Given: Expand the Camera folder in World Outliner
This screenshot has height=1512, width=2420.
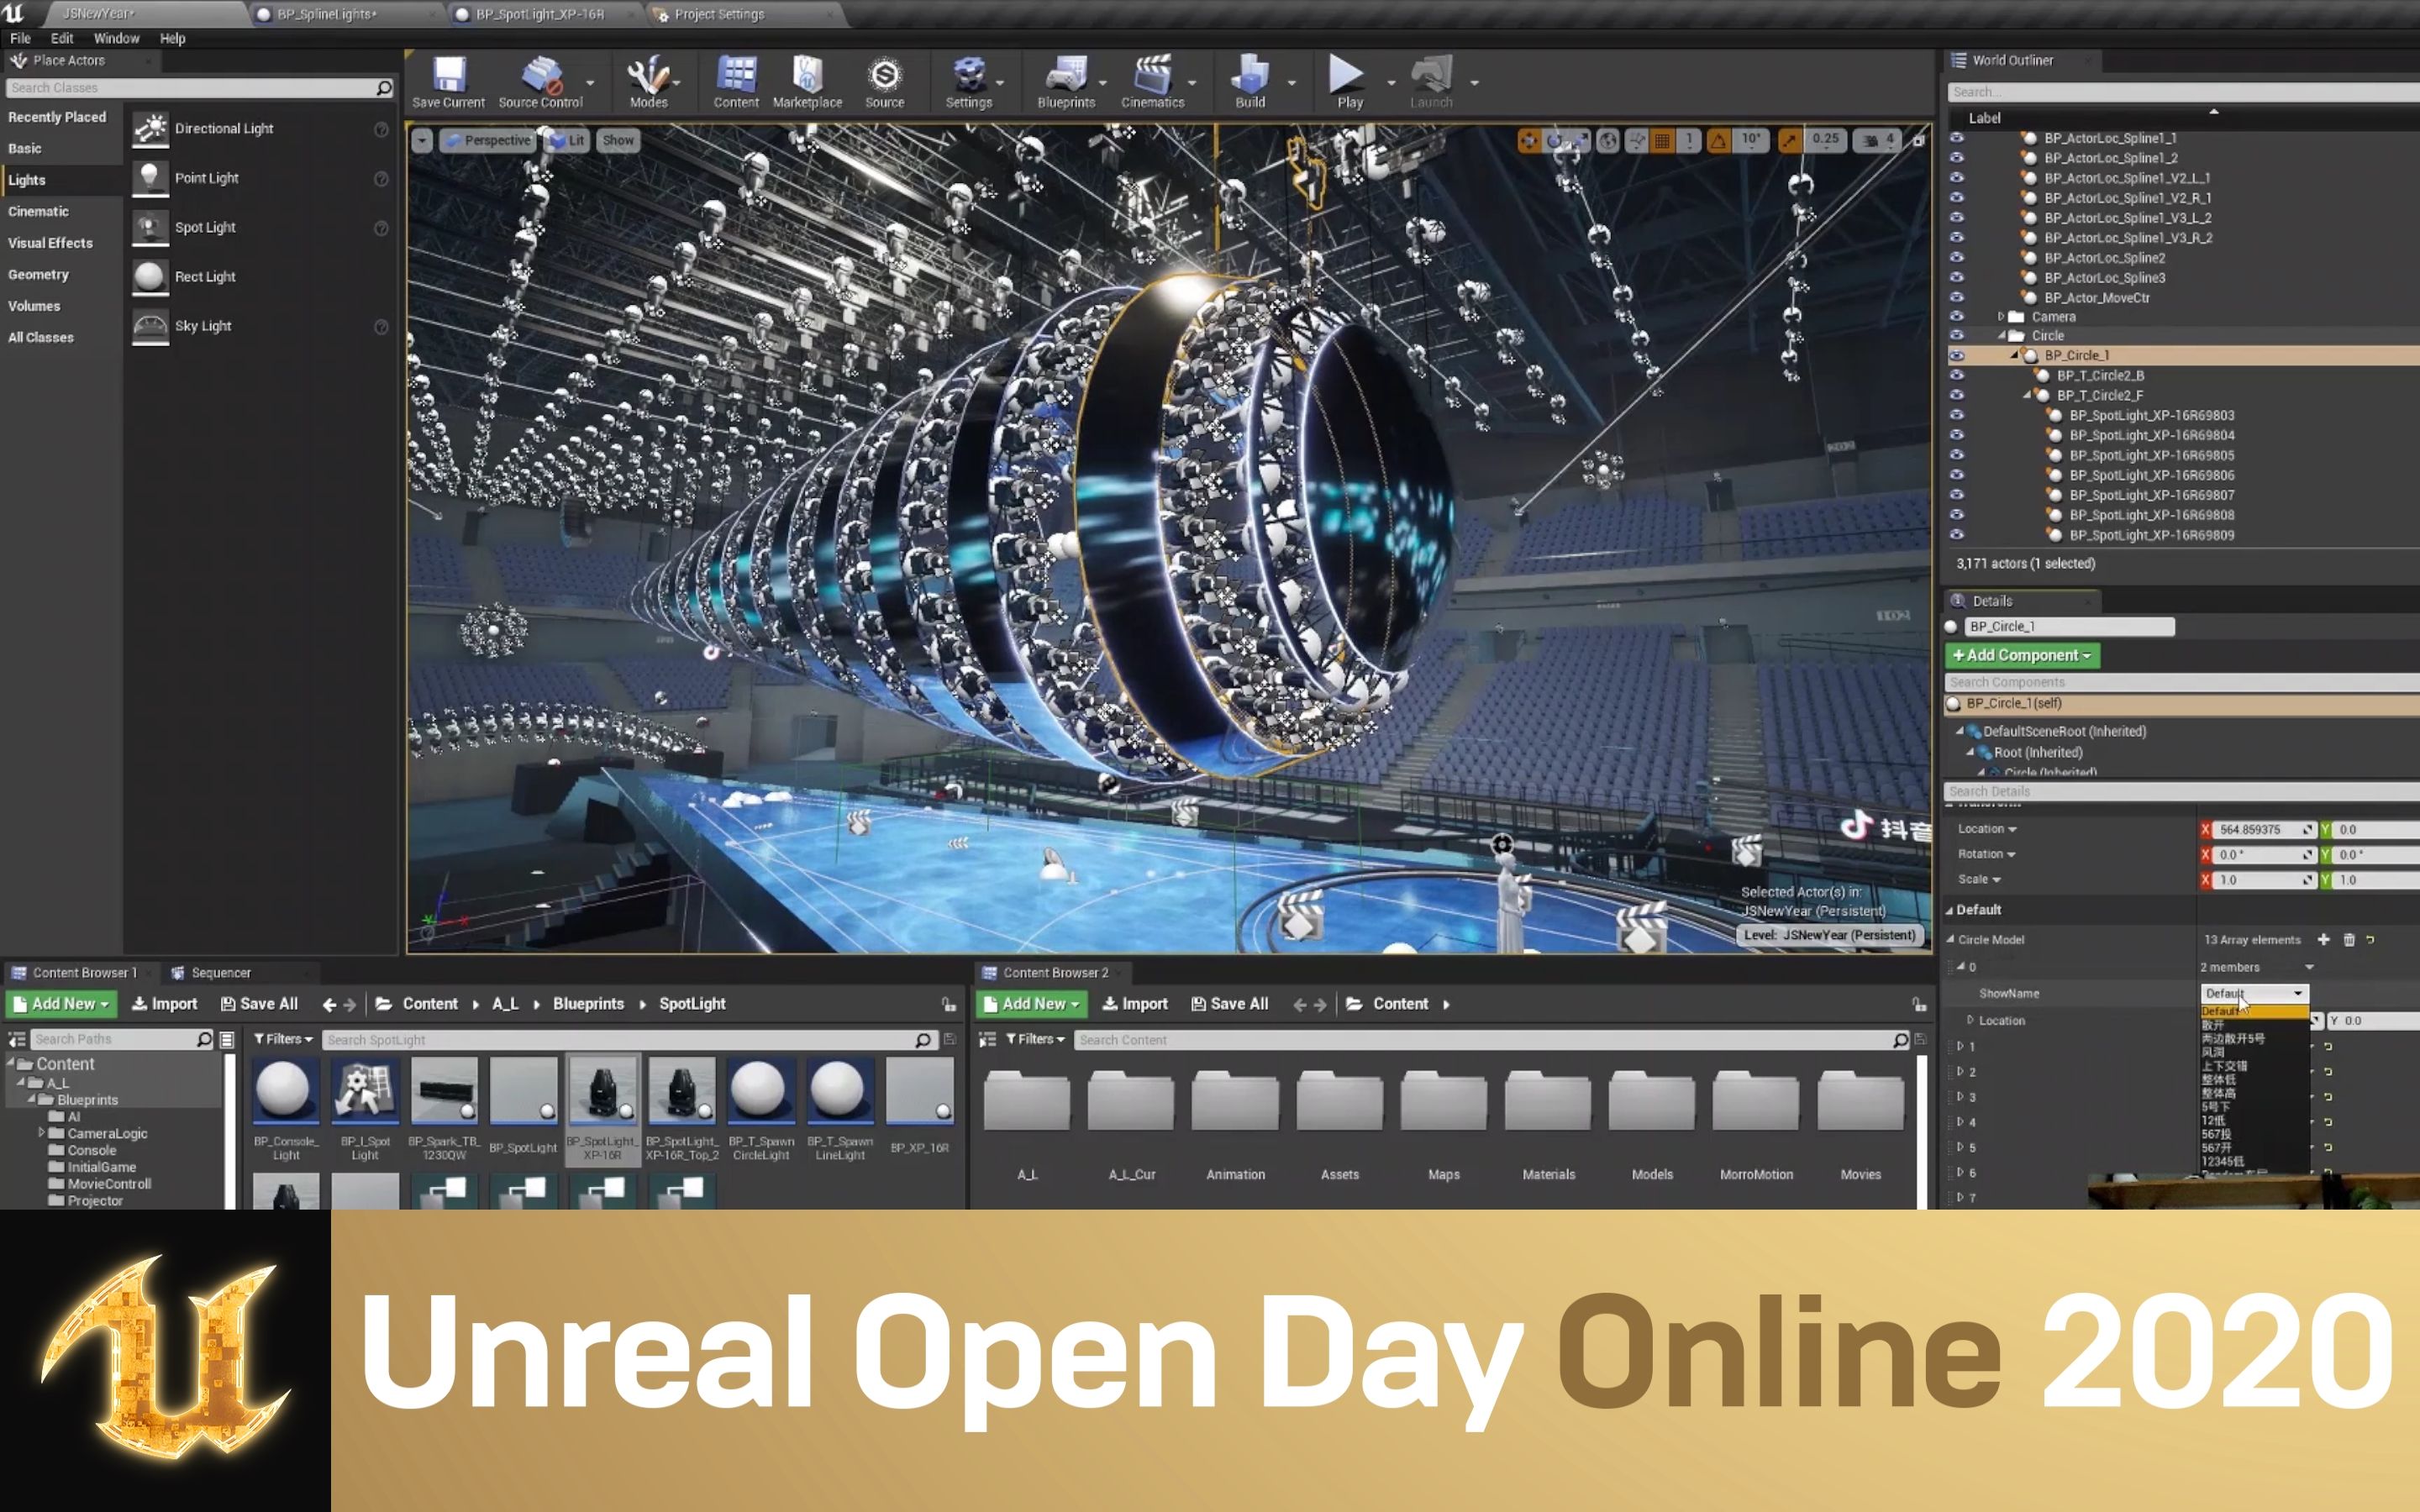Looking at the screenshot, I should (2001, 316).
